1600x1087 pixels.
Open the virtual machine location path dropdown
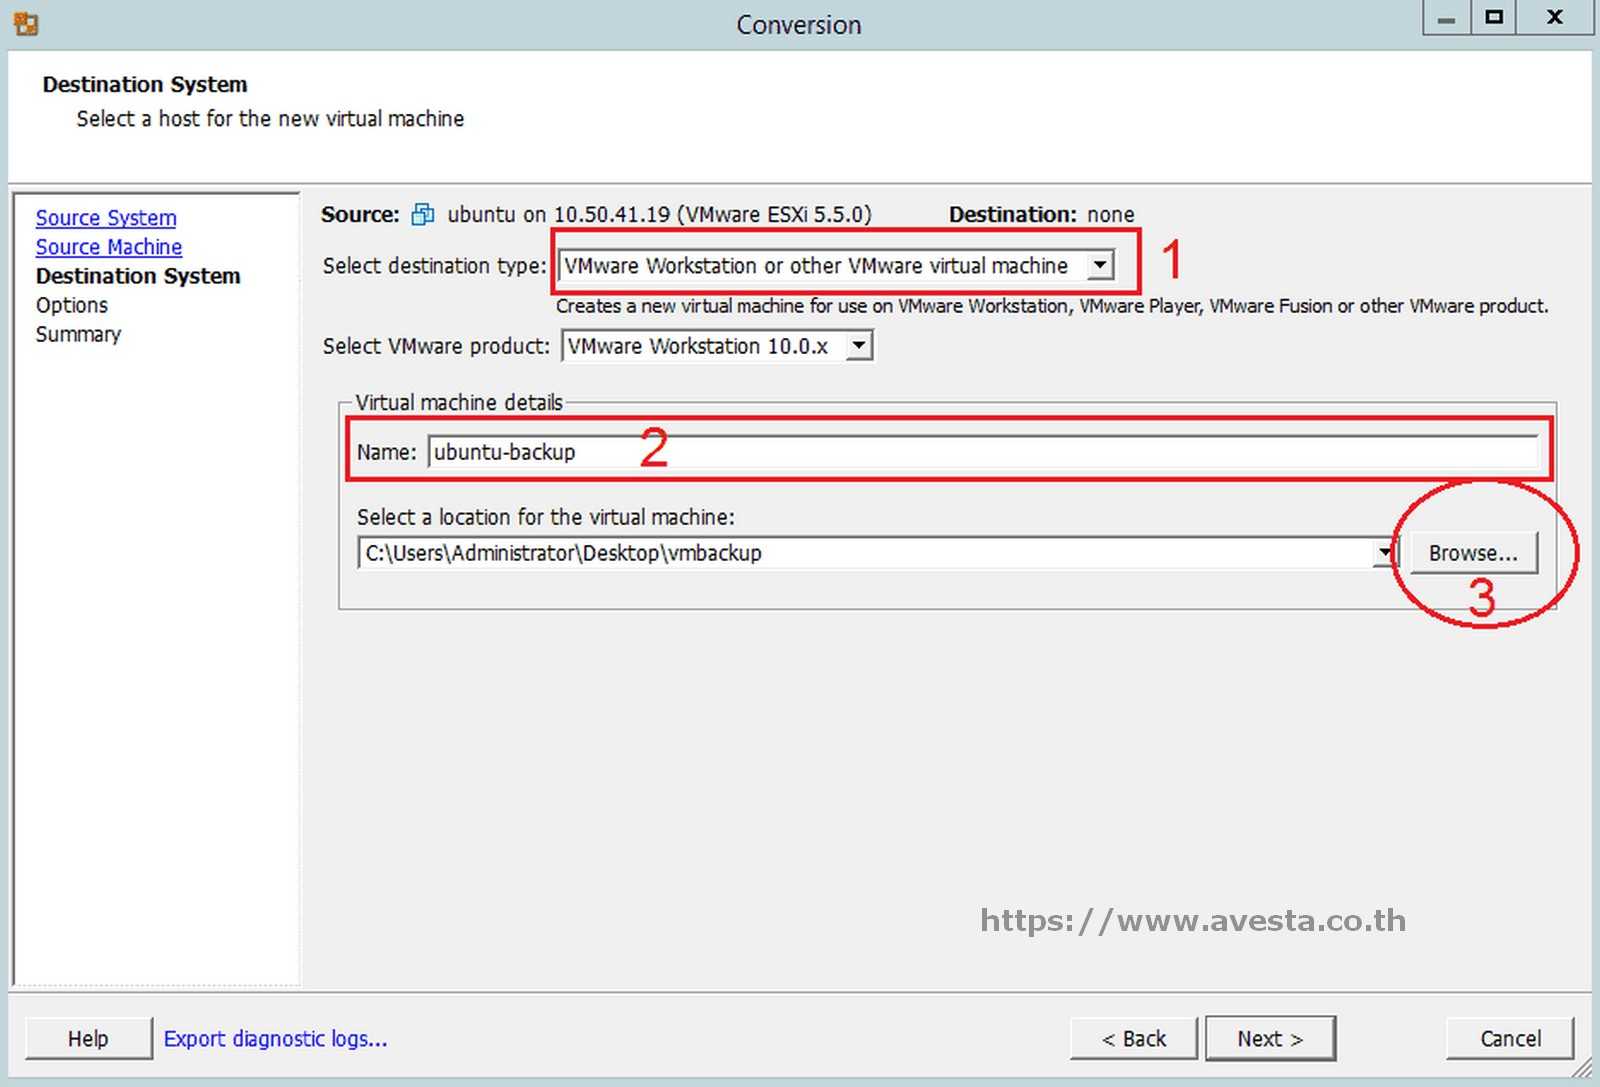[1386, 552]
